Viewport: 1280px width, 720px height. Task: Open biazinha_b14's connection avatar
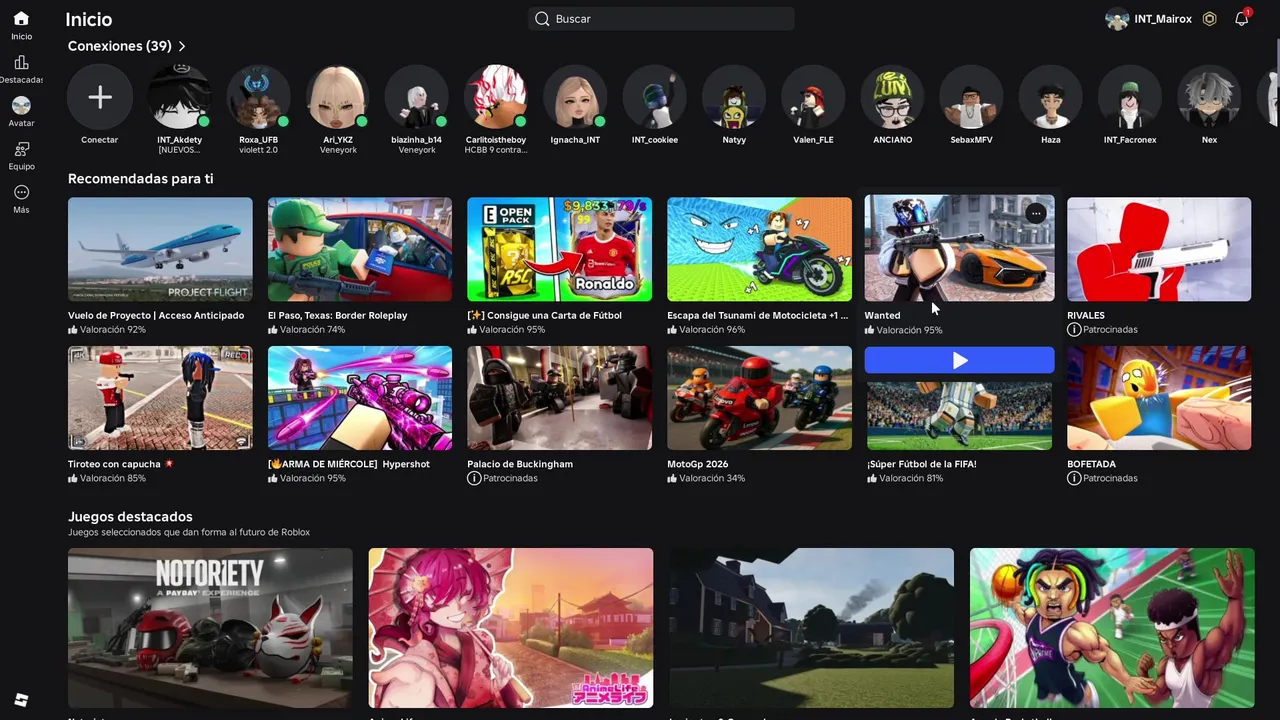[416, 97]
